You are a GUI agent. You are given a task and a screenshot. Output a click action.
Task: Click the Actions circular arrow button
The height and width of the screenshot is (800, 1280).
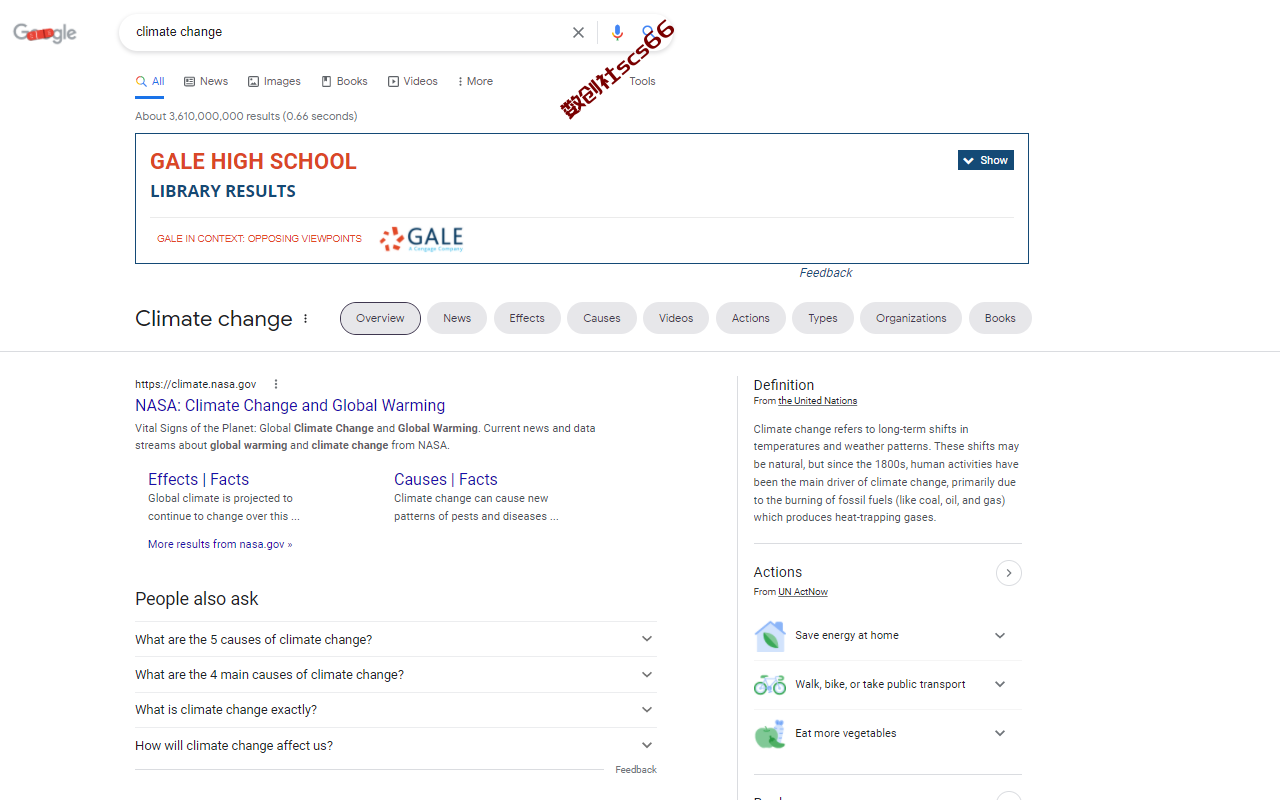[1009, 573]
